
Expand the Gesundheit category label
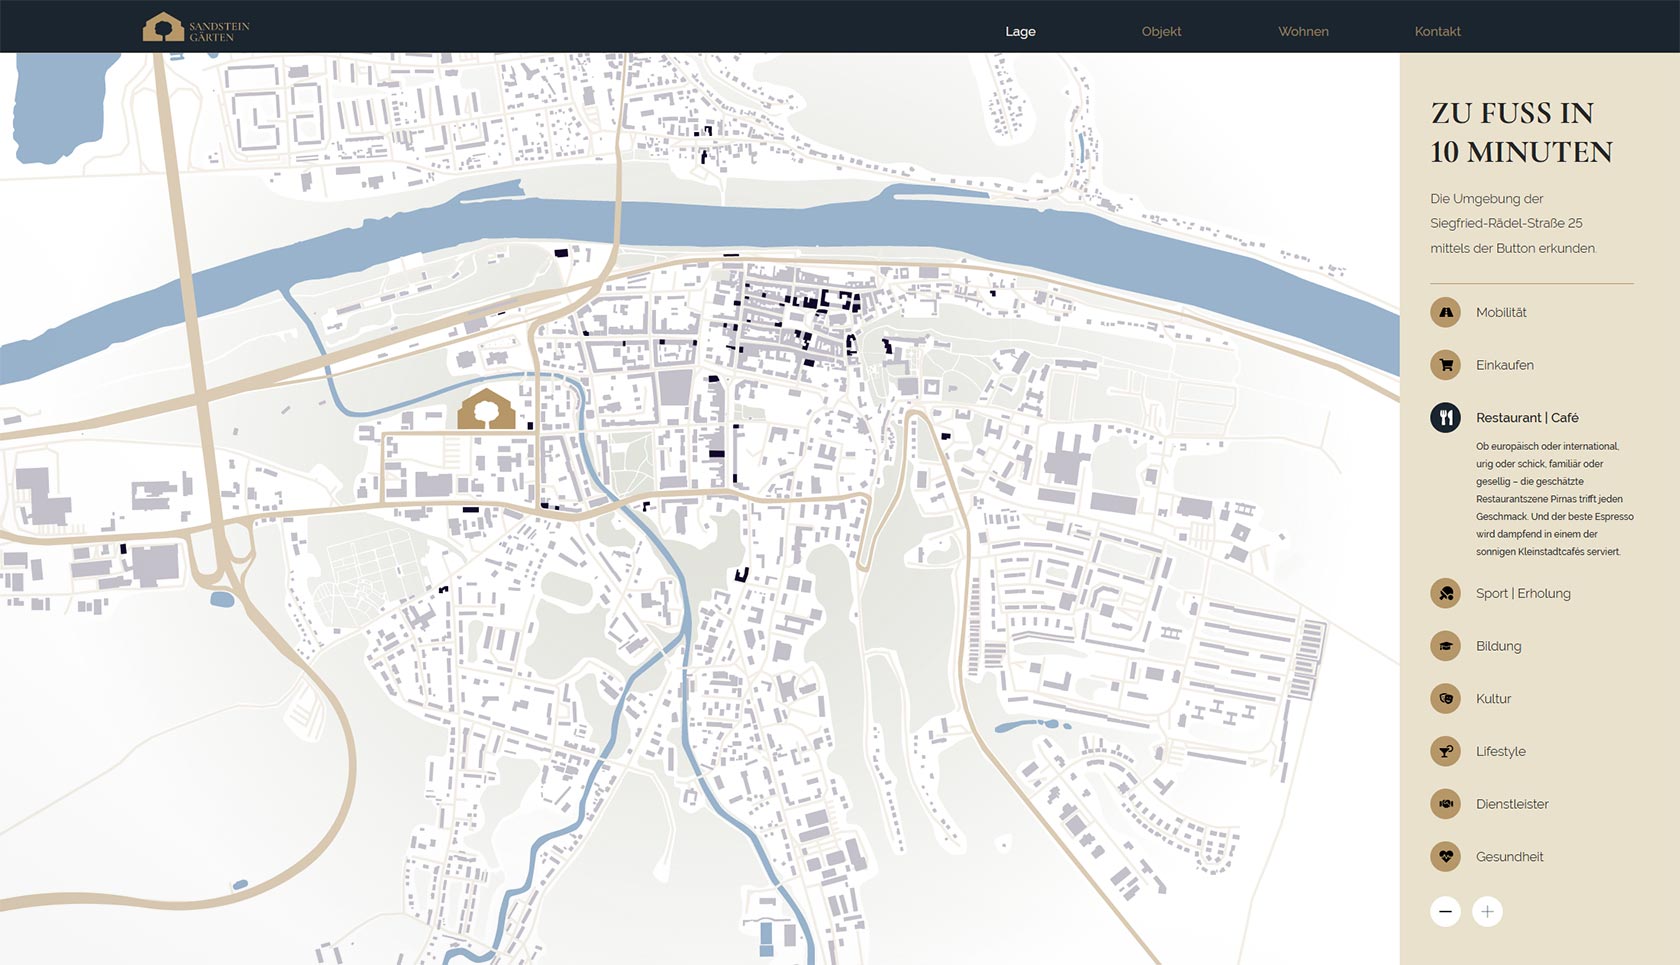(x=1509, y=857)
